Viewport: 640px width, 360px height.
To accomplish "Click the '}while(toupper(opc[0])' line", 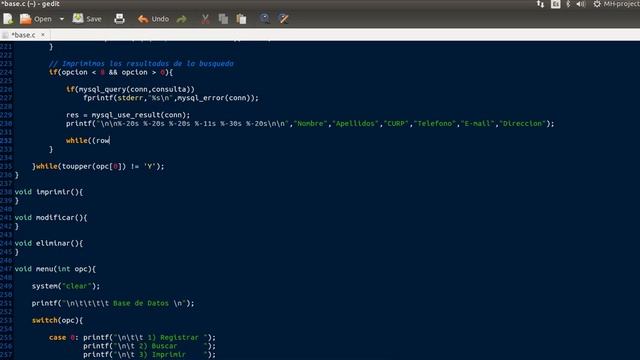I will tap(98, 167).
